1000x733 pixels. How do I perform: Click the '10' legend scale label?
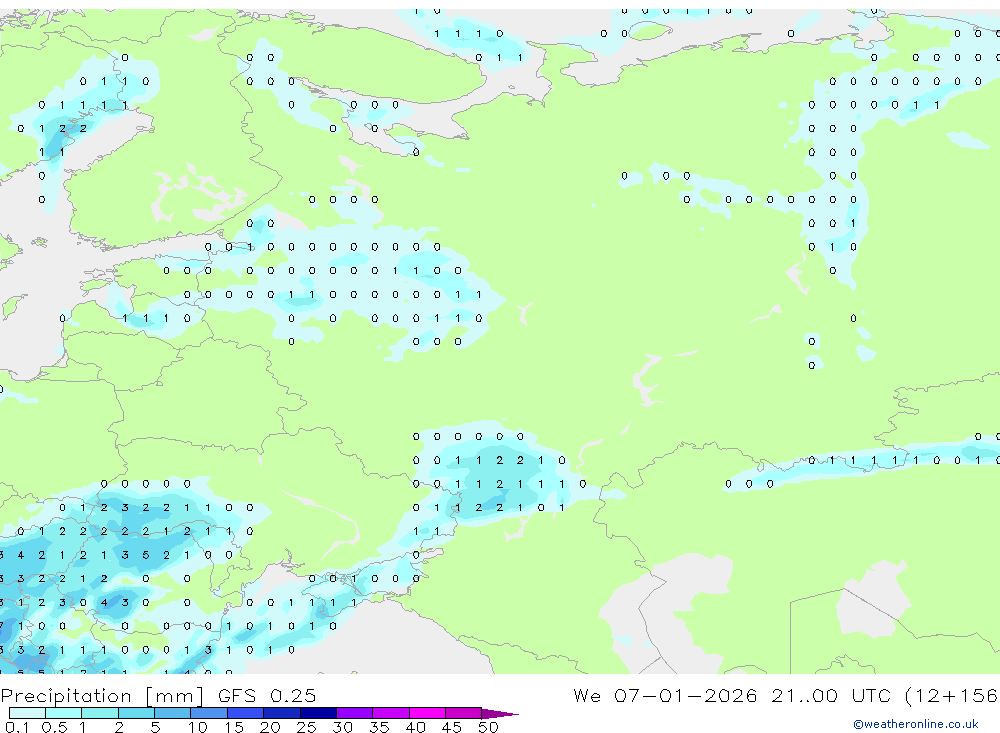pyautogui.click(x=198, y=727)
